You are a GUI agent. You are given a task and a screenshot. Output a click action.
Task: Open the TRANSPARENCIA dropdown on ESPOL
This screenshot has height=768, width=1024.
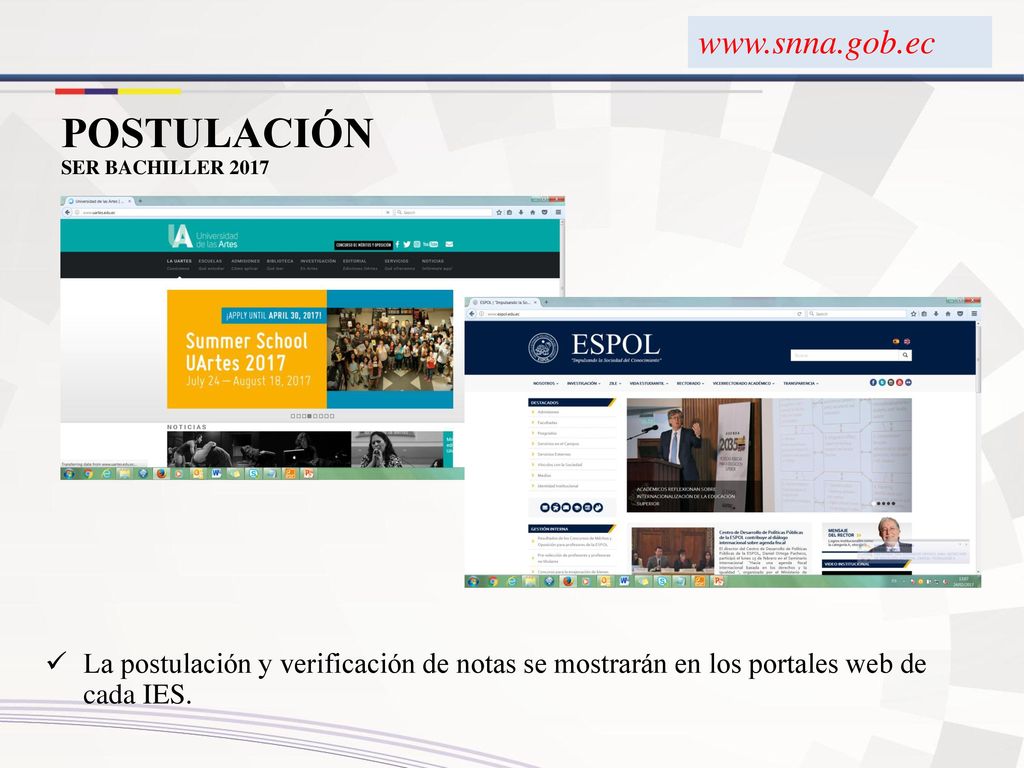[801, 383]
